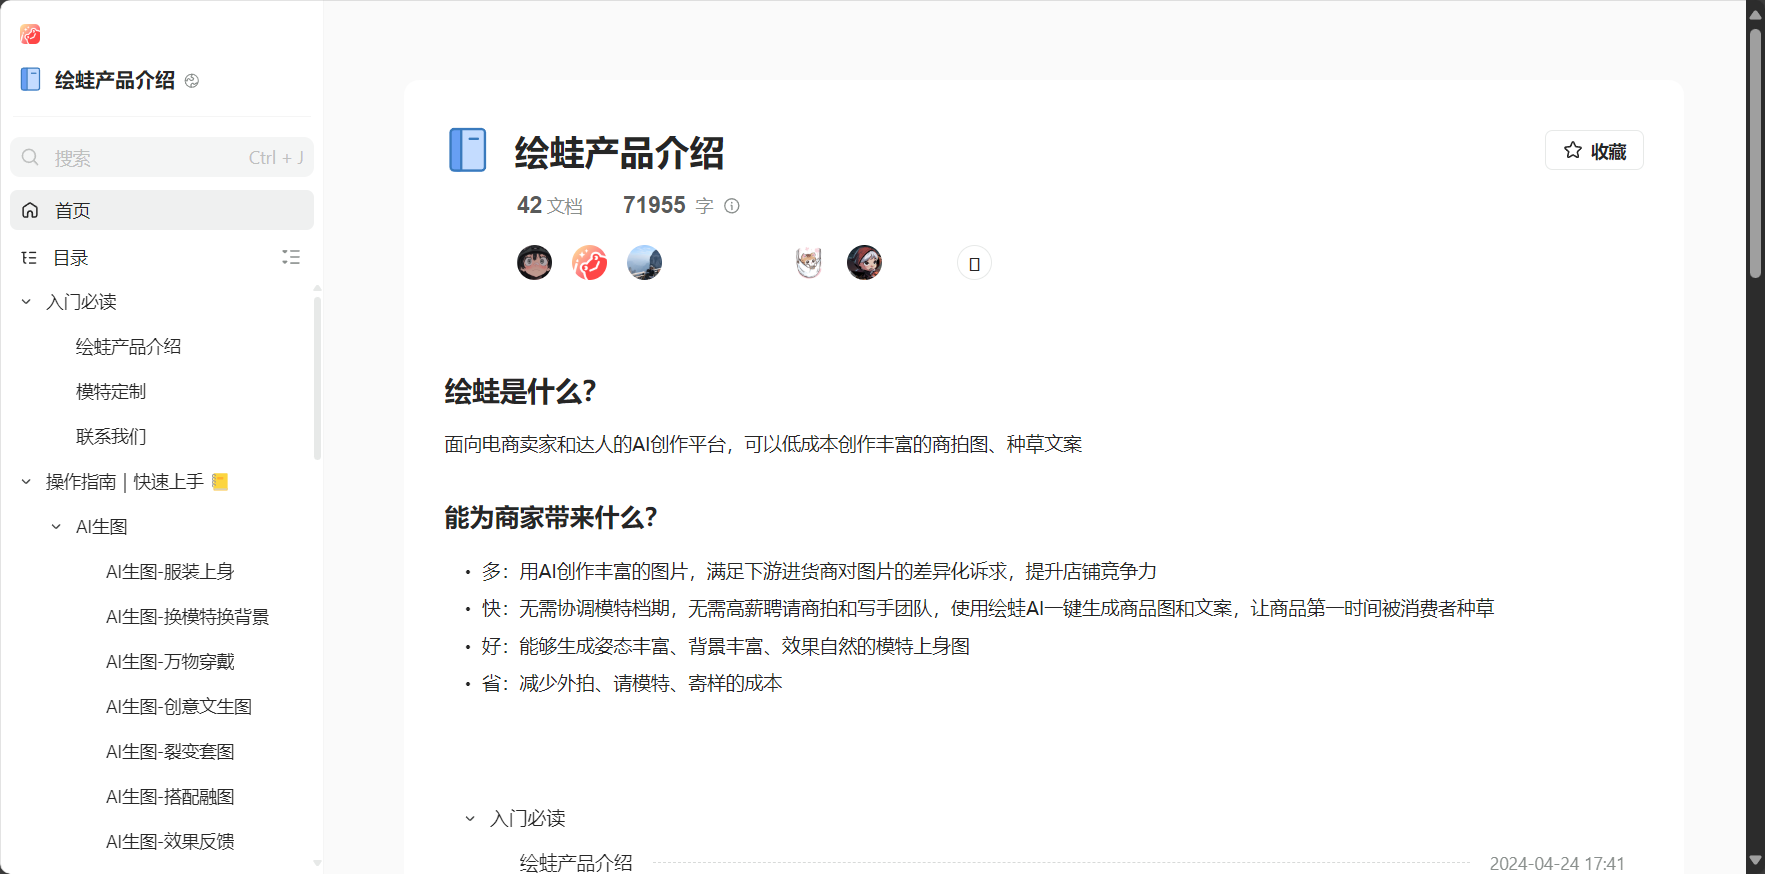Open AI生图-搭配融图 document

[170, 796]
